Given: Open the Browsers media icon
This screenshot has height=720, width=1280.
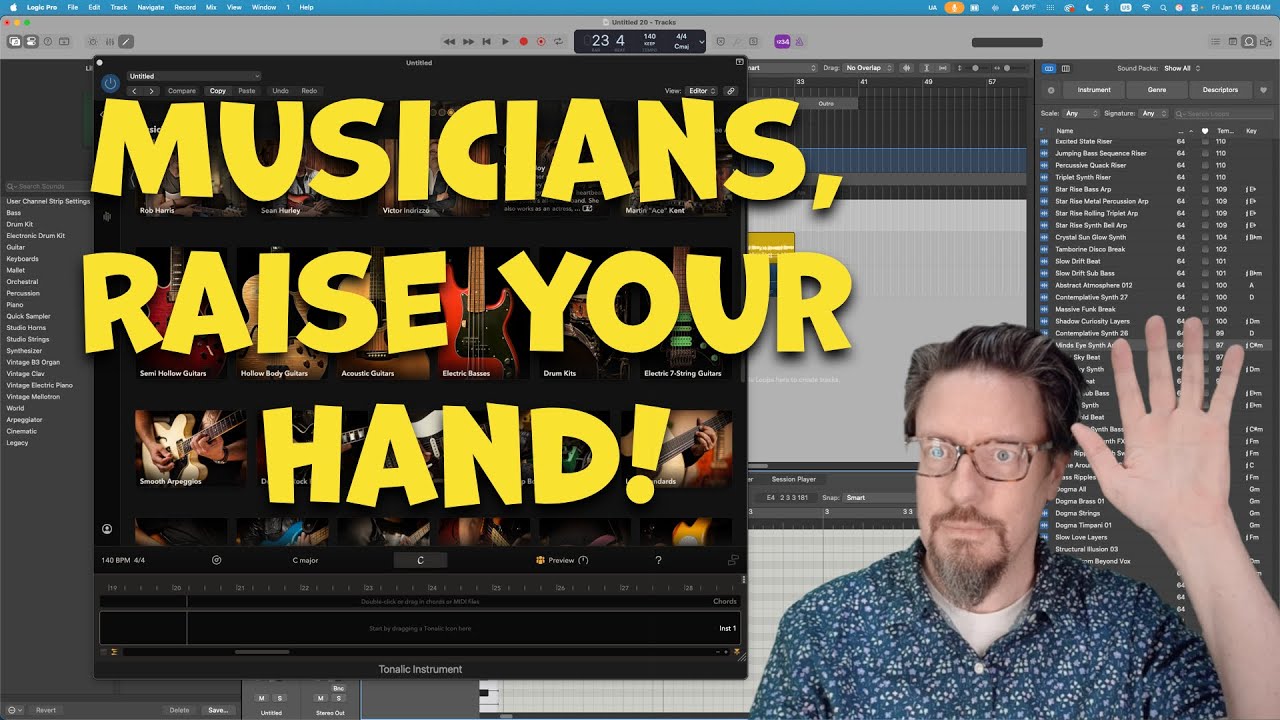Looking at the screenshot, I should coord(1266,41).
